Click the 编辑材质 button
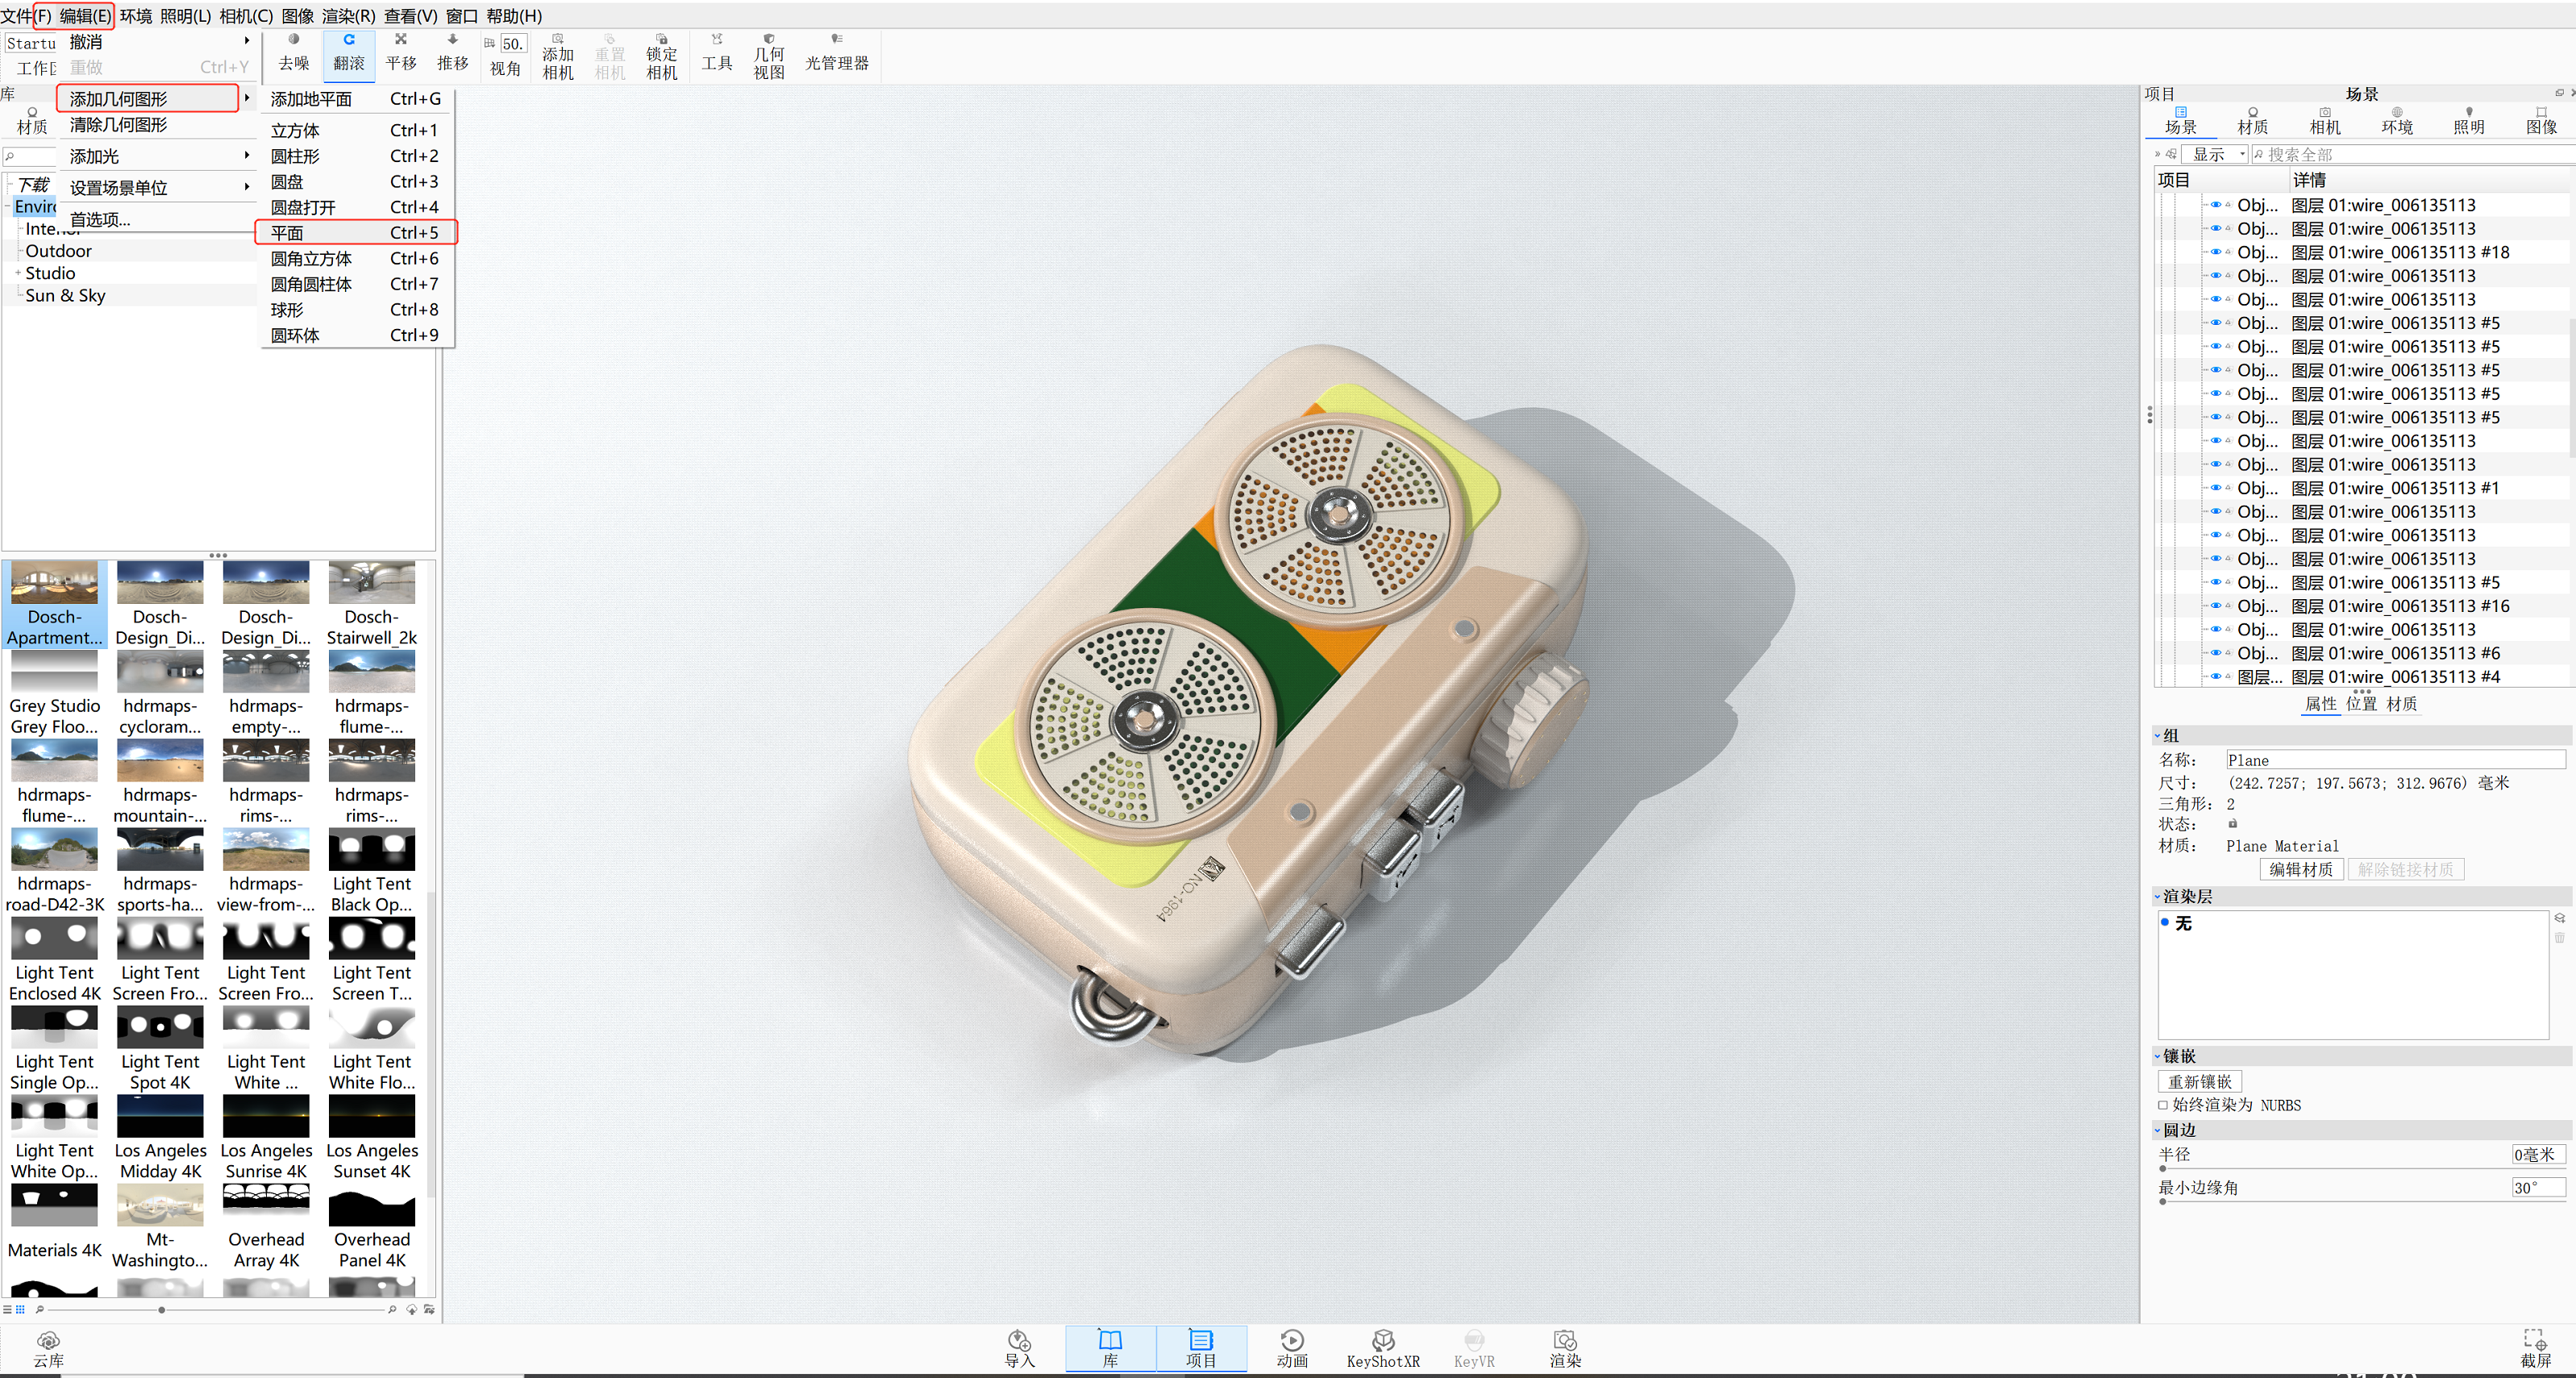Screen dimensions: 2576x1378 (x=2300, y=869)
